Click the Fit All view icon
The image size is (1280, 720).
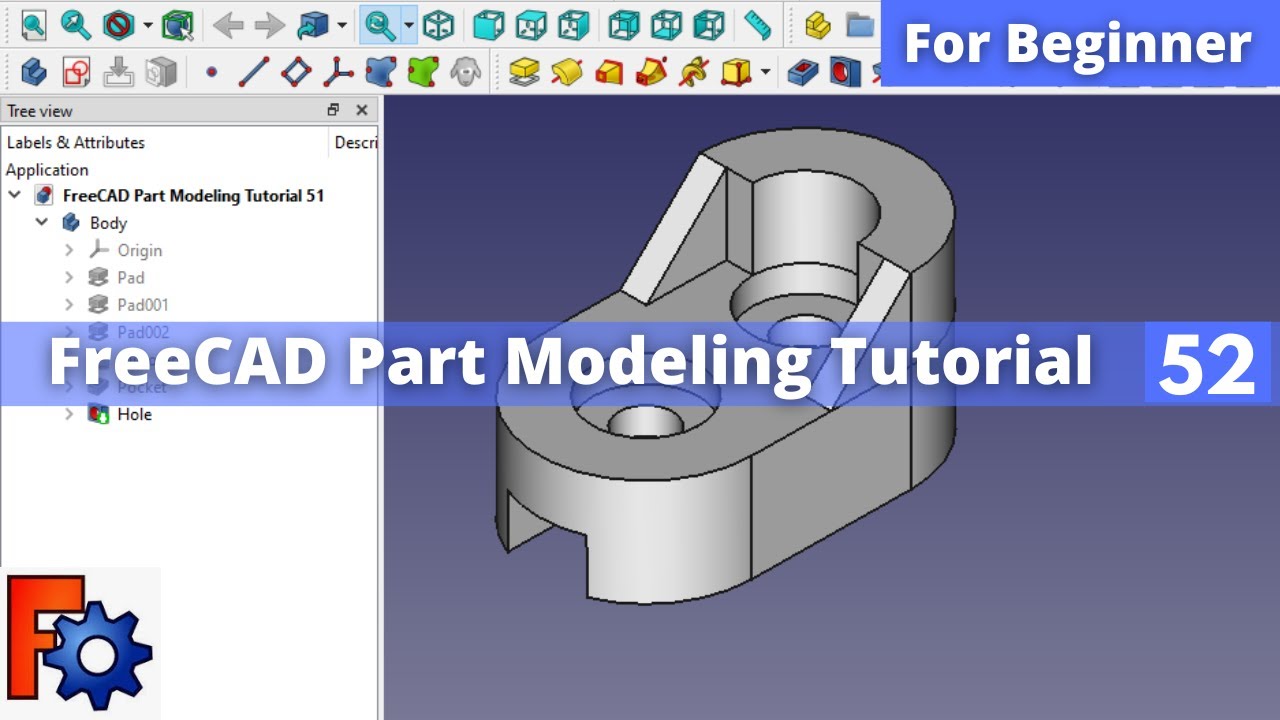coord(33,25)
